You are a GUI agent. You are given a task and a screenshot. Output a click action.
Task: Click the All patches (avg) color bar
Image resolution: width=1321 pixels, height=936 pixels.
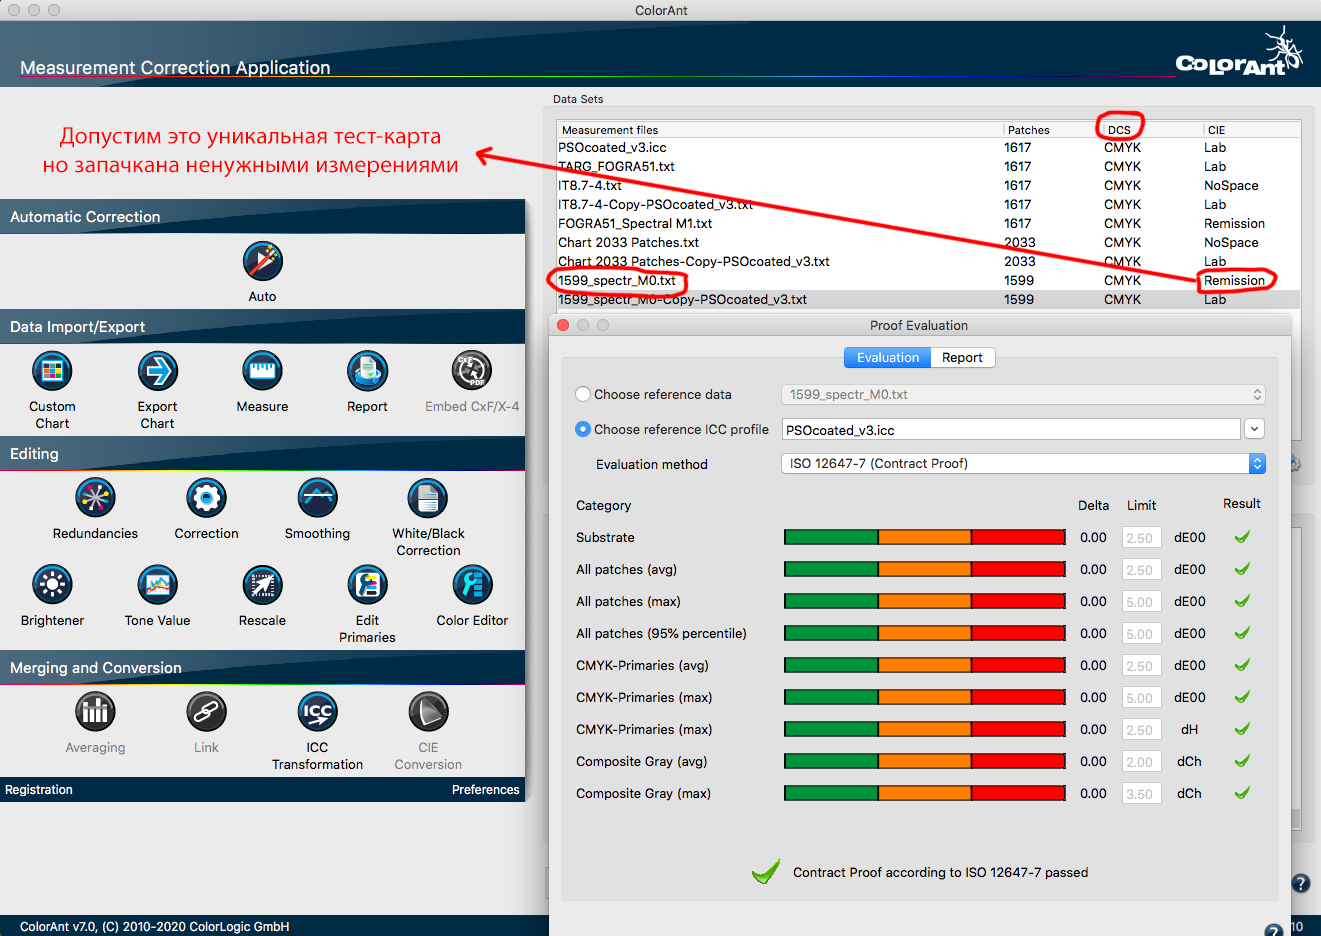point(925,569)
